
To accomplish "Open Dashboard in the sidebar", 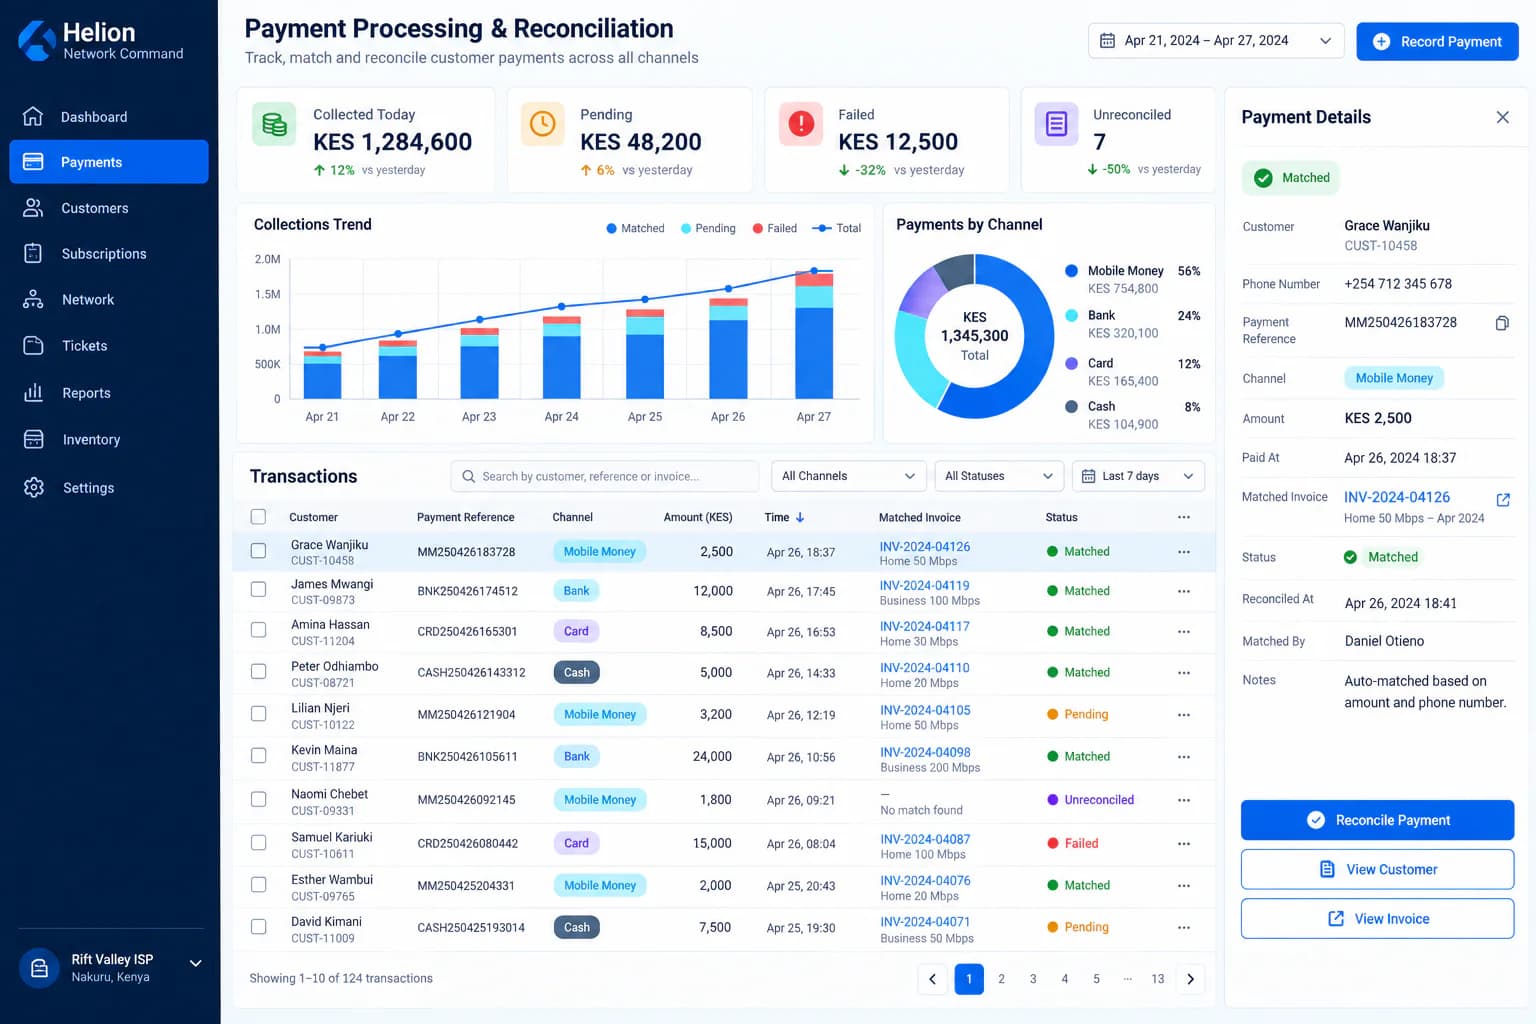I will click(109, 117).
